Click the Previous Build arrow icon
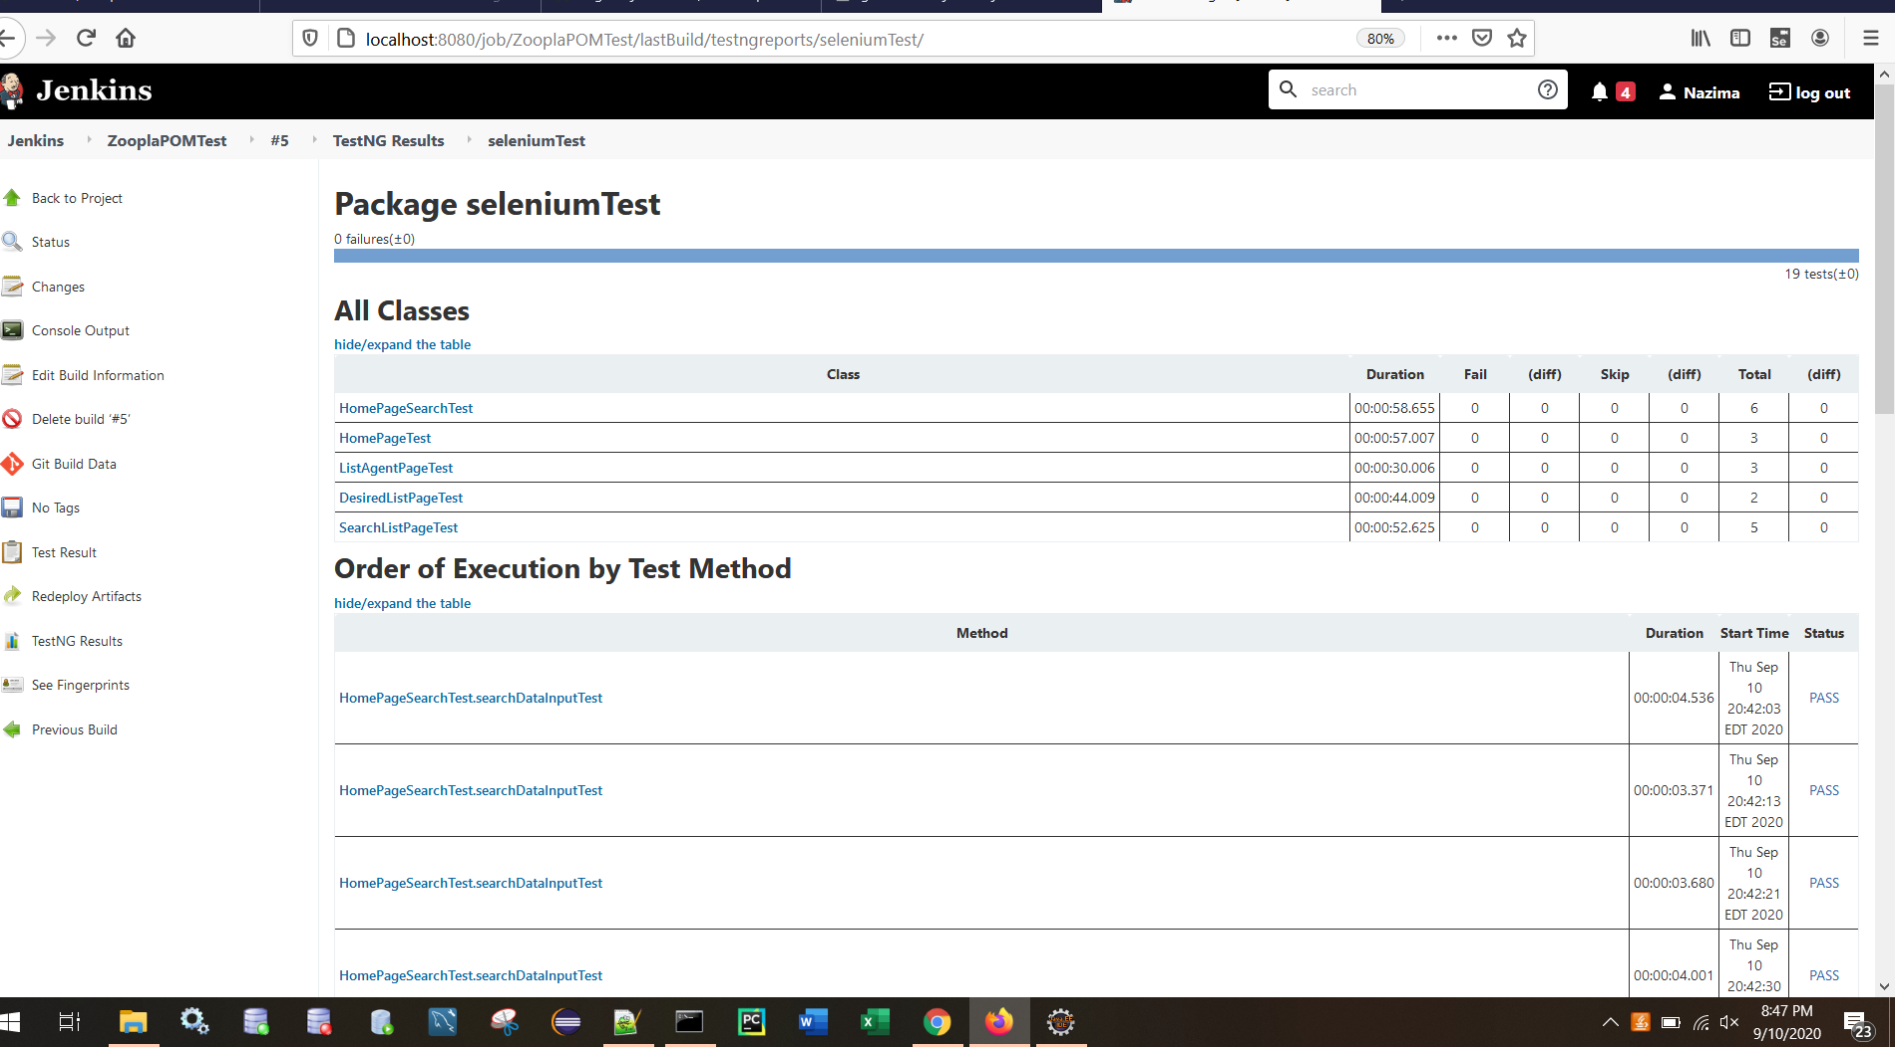The image size is (1895, 1047). pyautogui.click(x=13, y=729)
